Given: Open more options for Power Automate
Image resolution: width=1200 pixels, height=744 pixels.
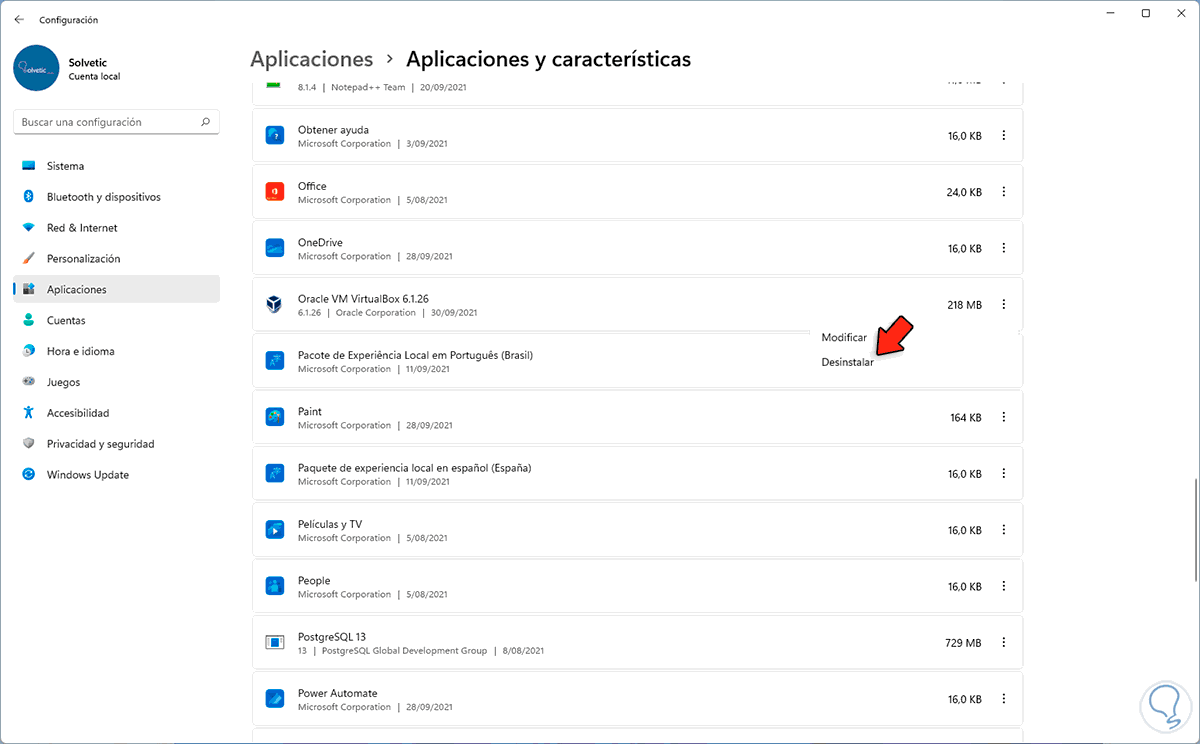Looking at the screenshot, I should (x=1004, y=699).
